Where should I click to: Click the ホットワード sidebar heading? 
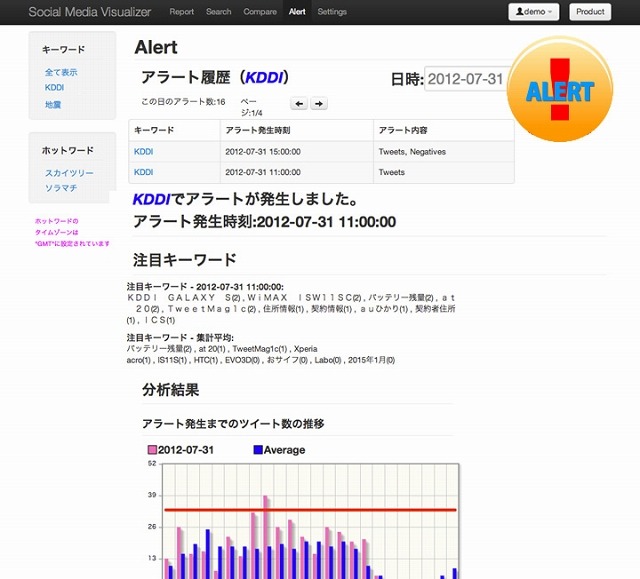67,151
